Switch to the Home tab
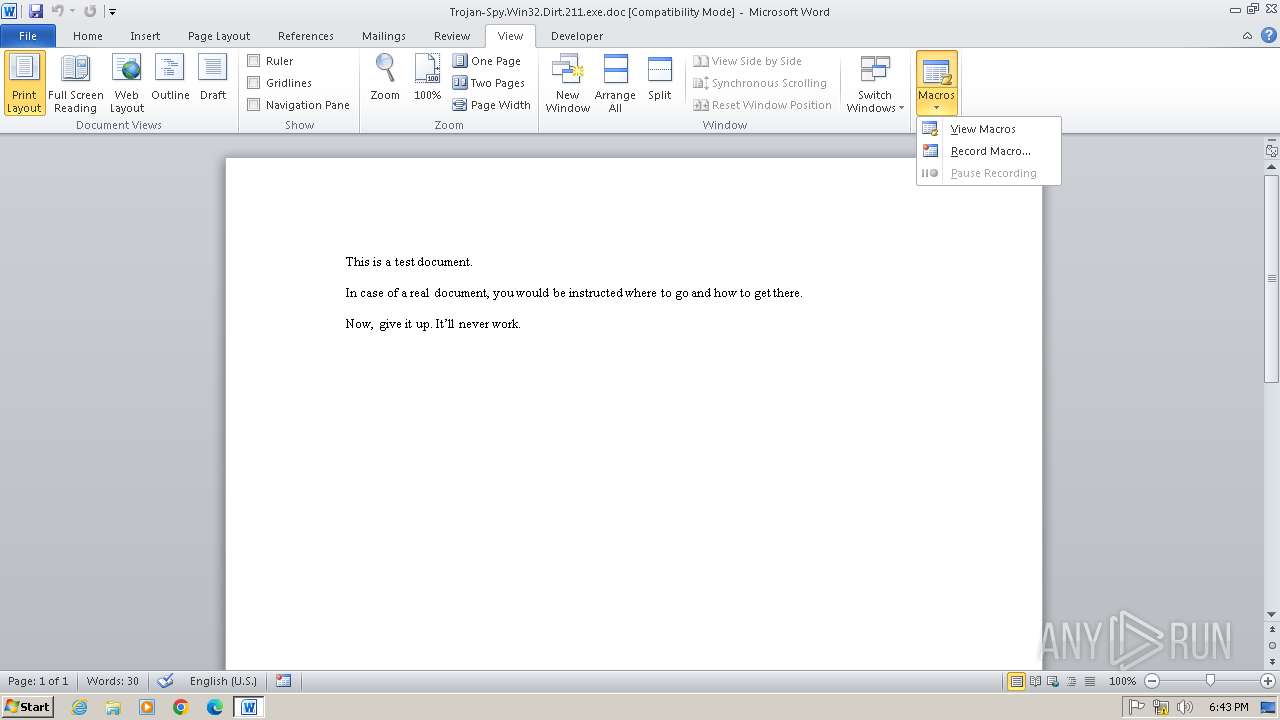This screenshot has height=720, width=1280. pos(87,36)
